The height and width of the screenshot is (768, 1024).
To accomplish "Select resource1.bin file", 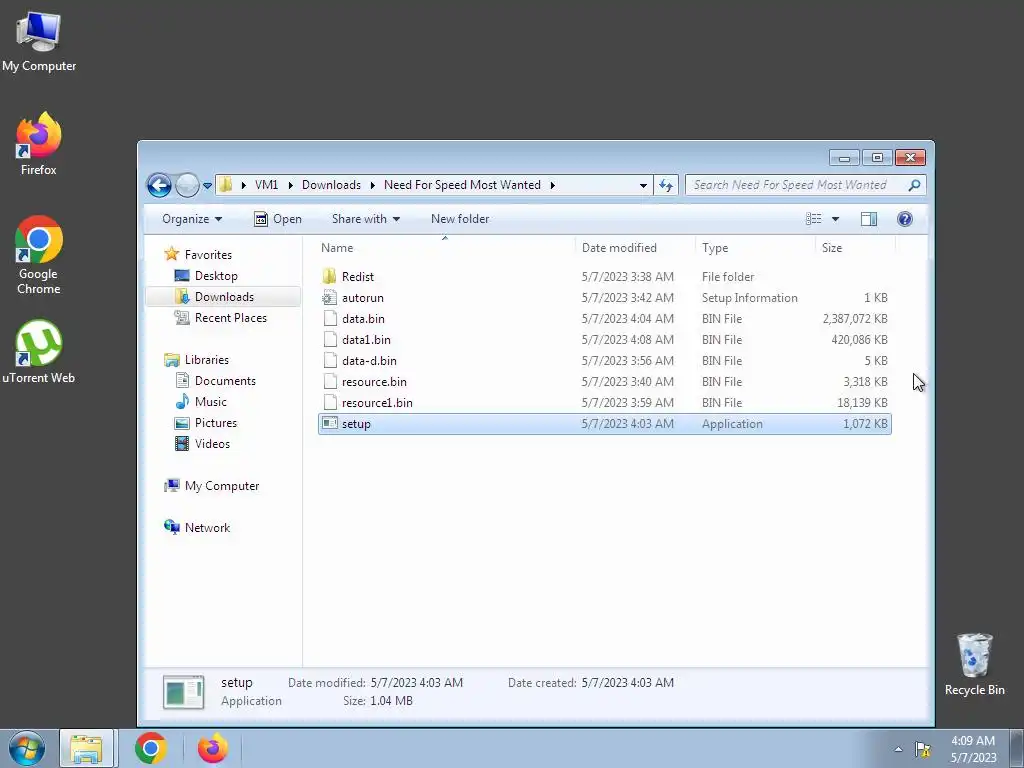I will pos(605,402).
